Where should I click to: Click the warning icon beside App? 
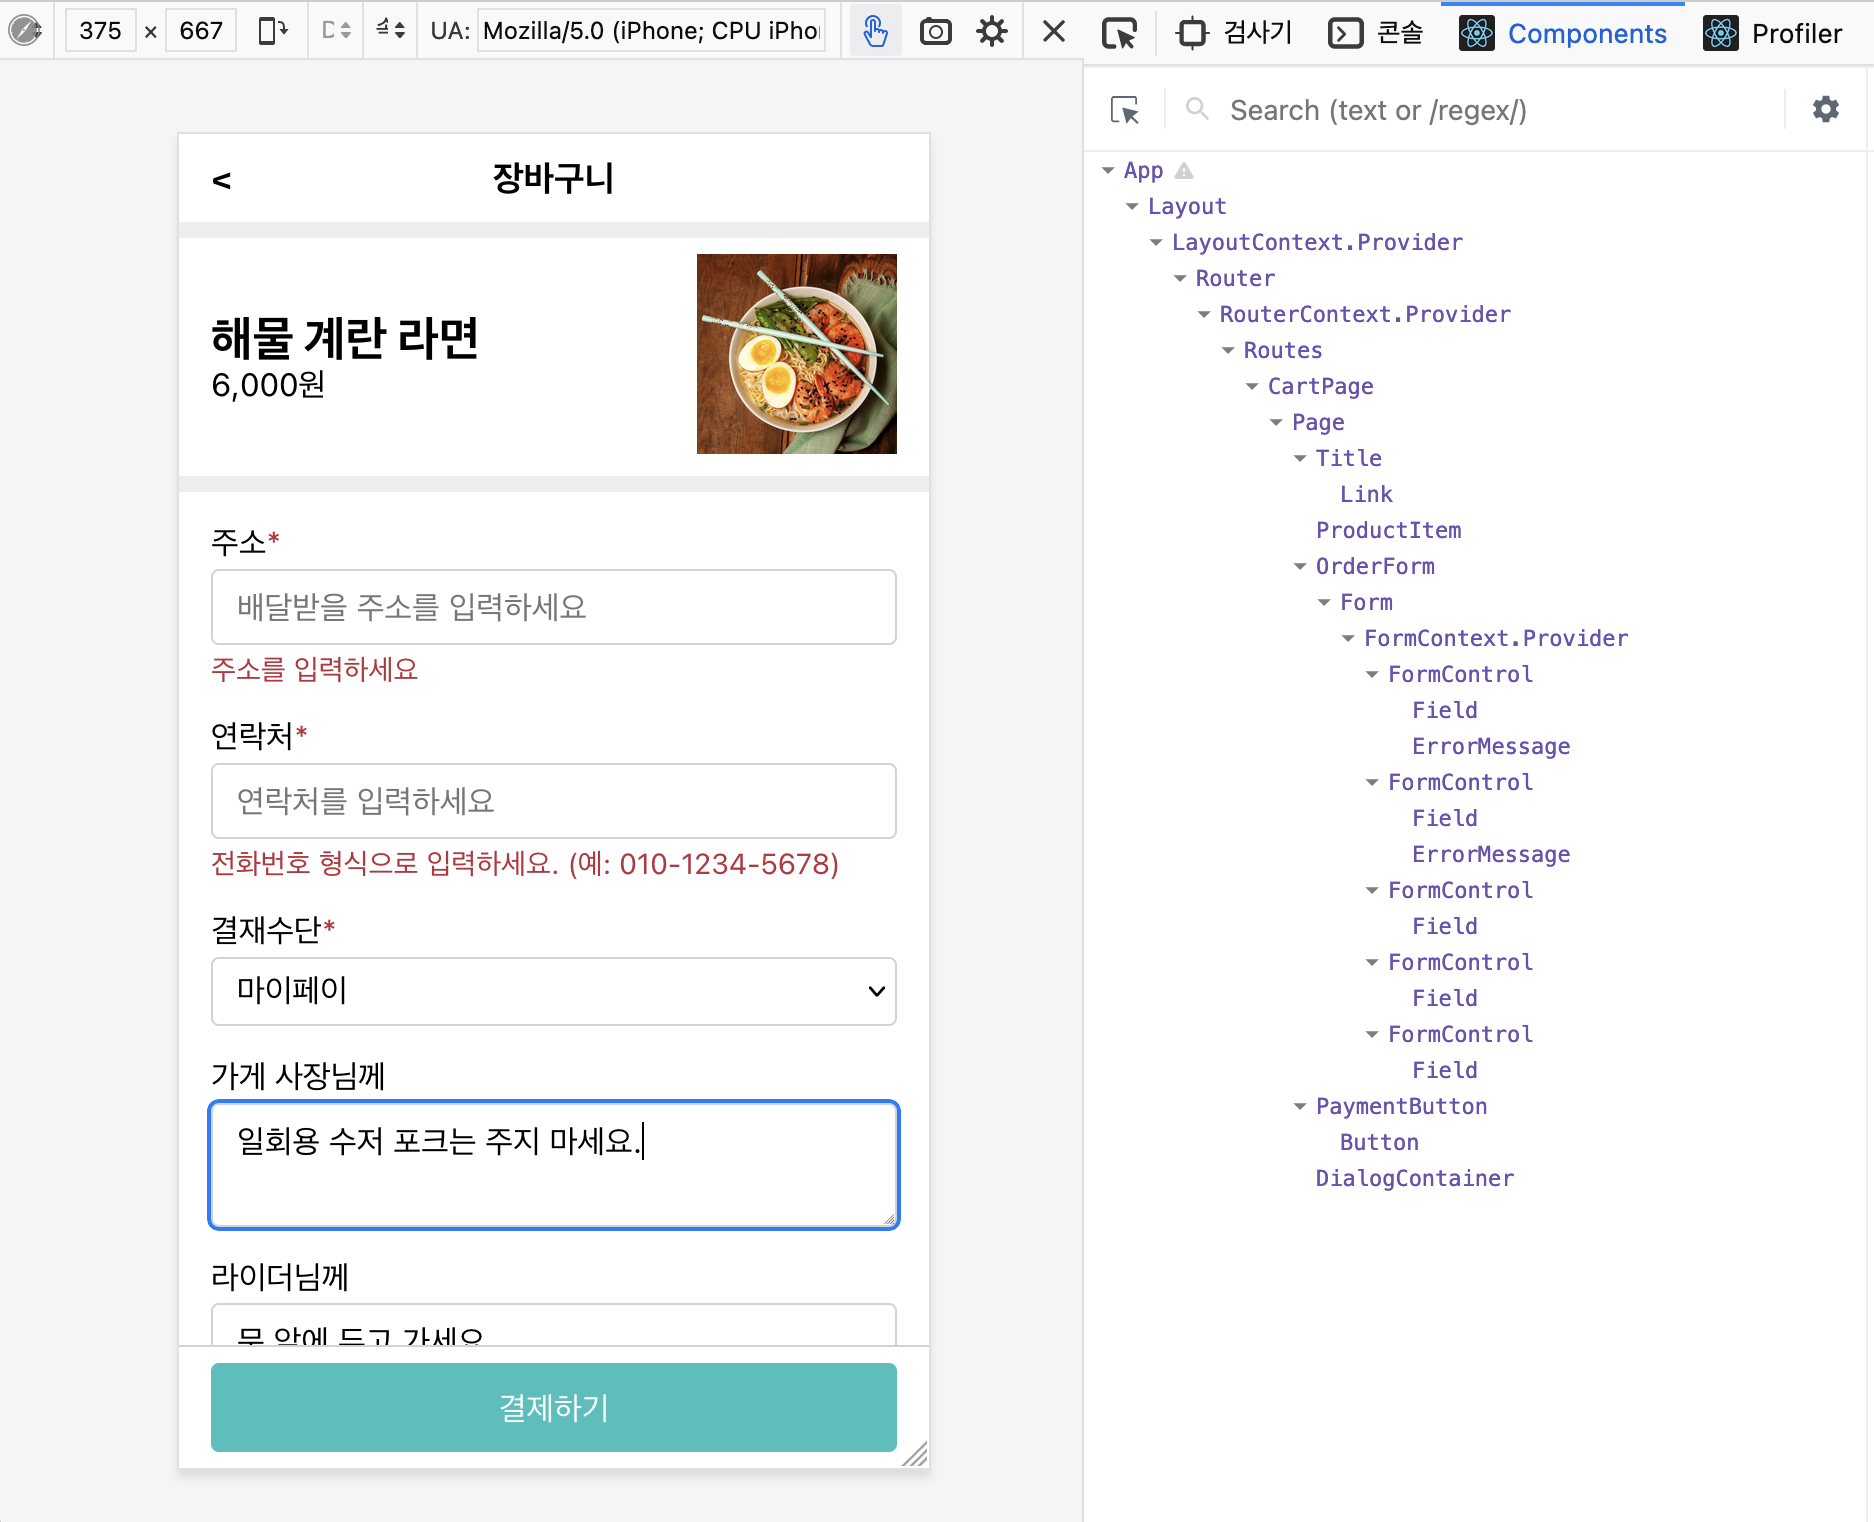(1184, 171)
